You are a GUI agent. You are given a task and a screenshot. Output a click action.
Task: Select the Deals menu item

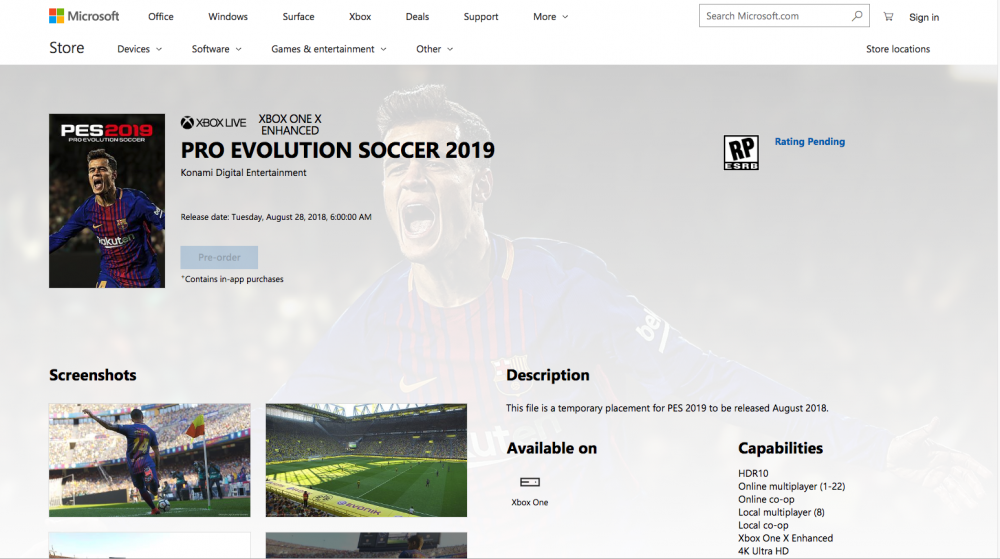pos(417,17)
